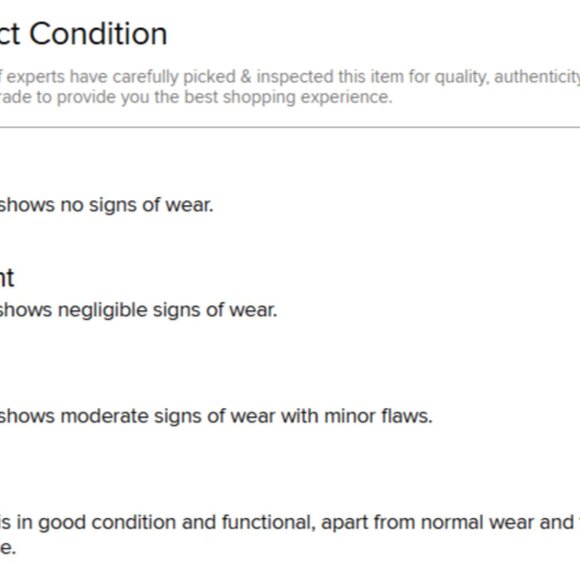Click the word "authenticity" in gray description
This screenshot has height=580, width=580.
click(537, 77)
